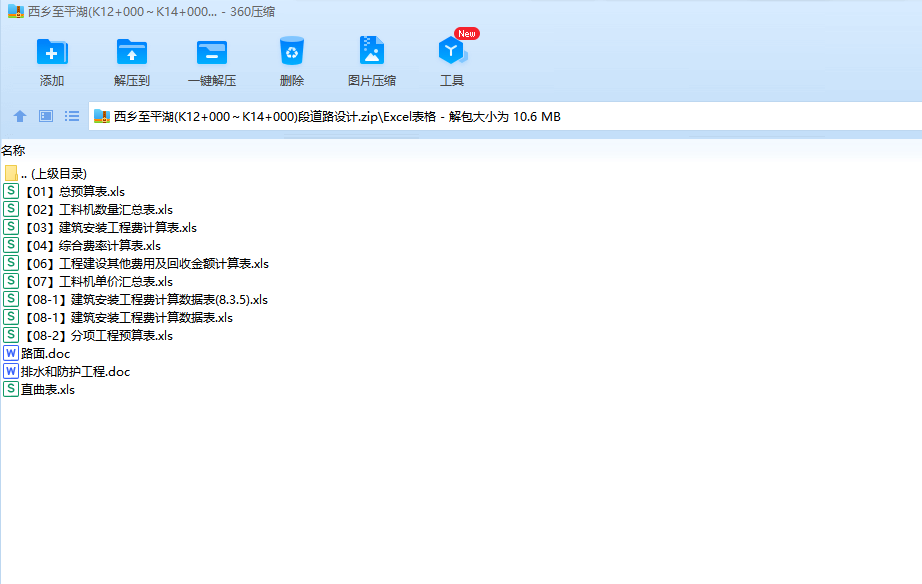Viewport: 922px width, 584px height.
Task: Open the 图片压缩 image compression tool
Action: pyautogui.click(x=372, y=51)
